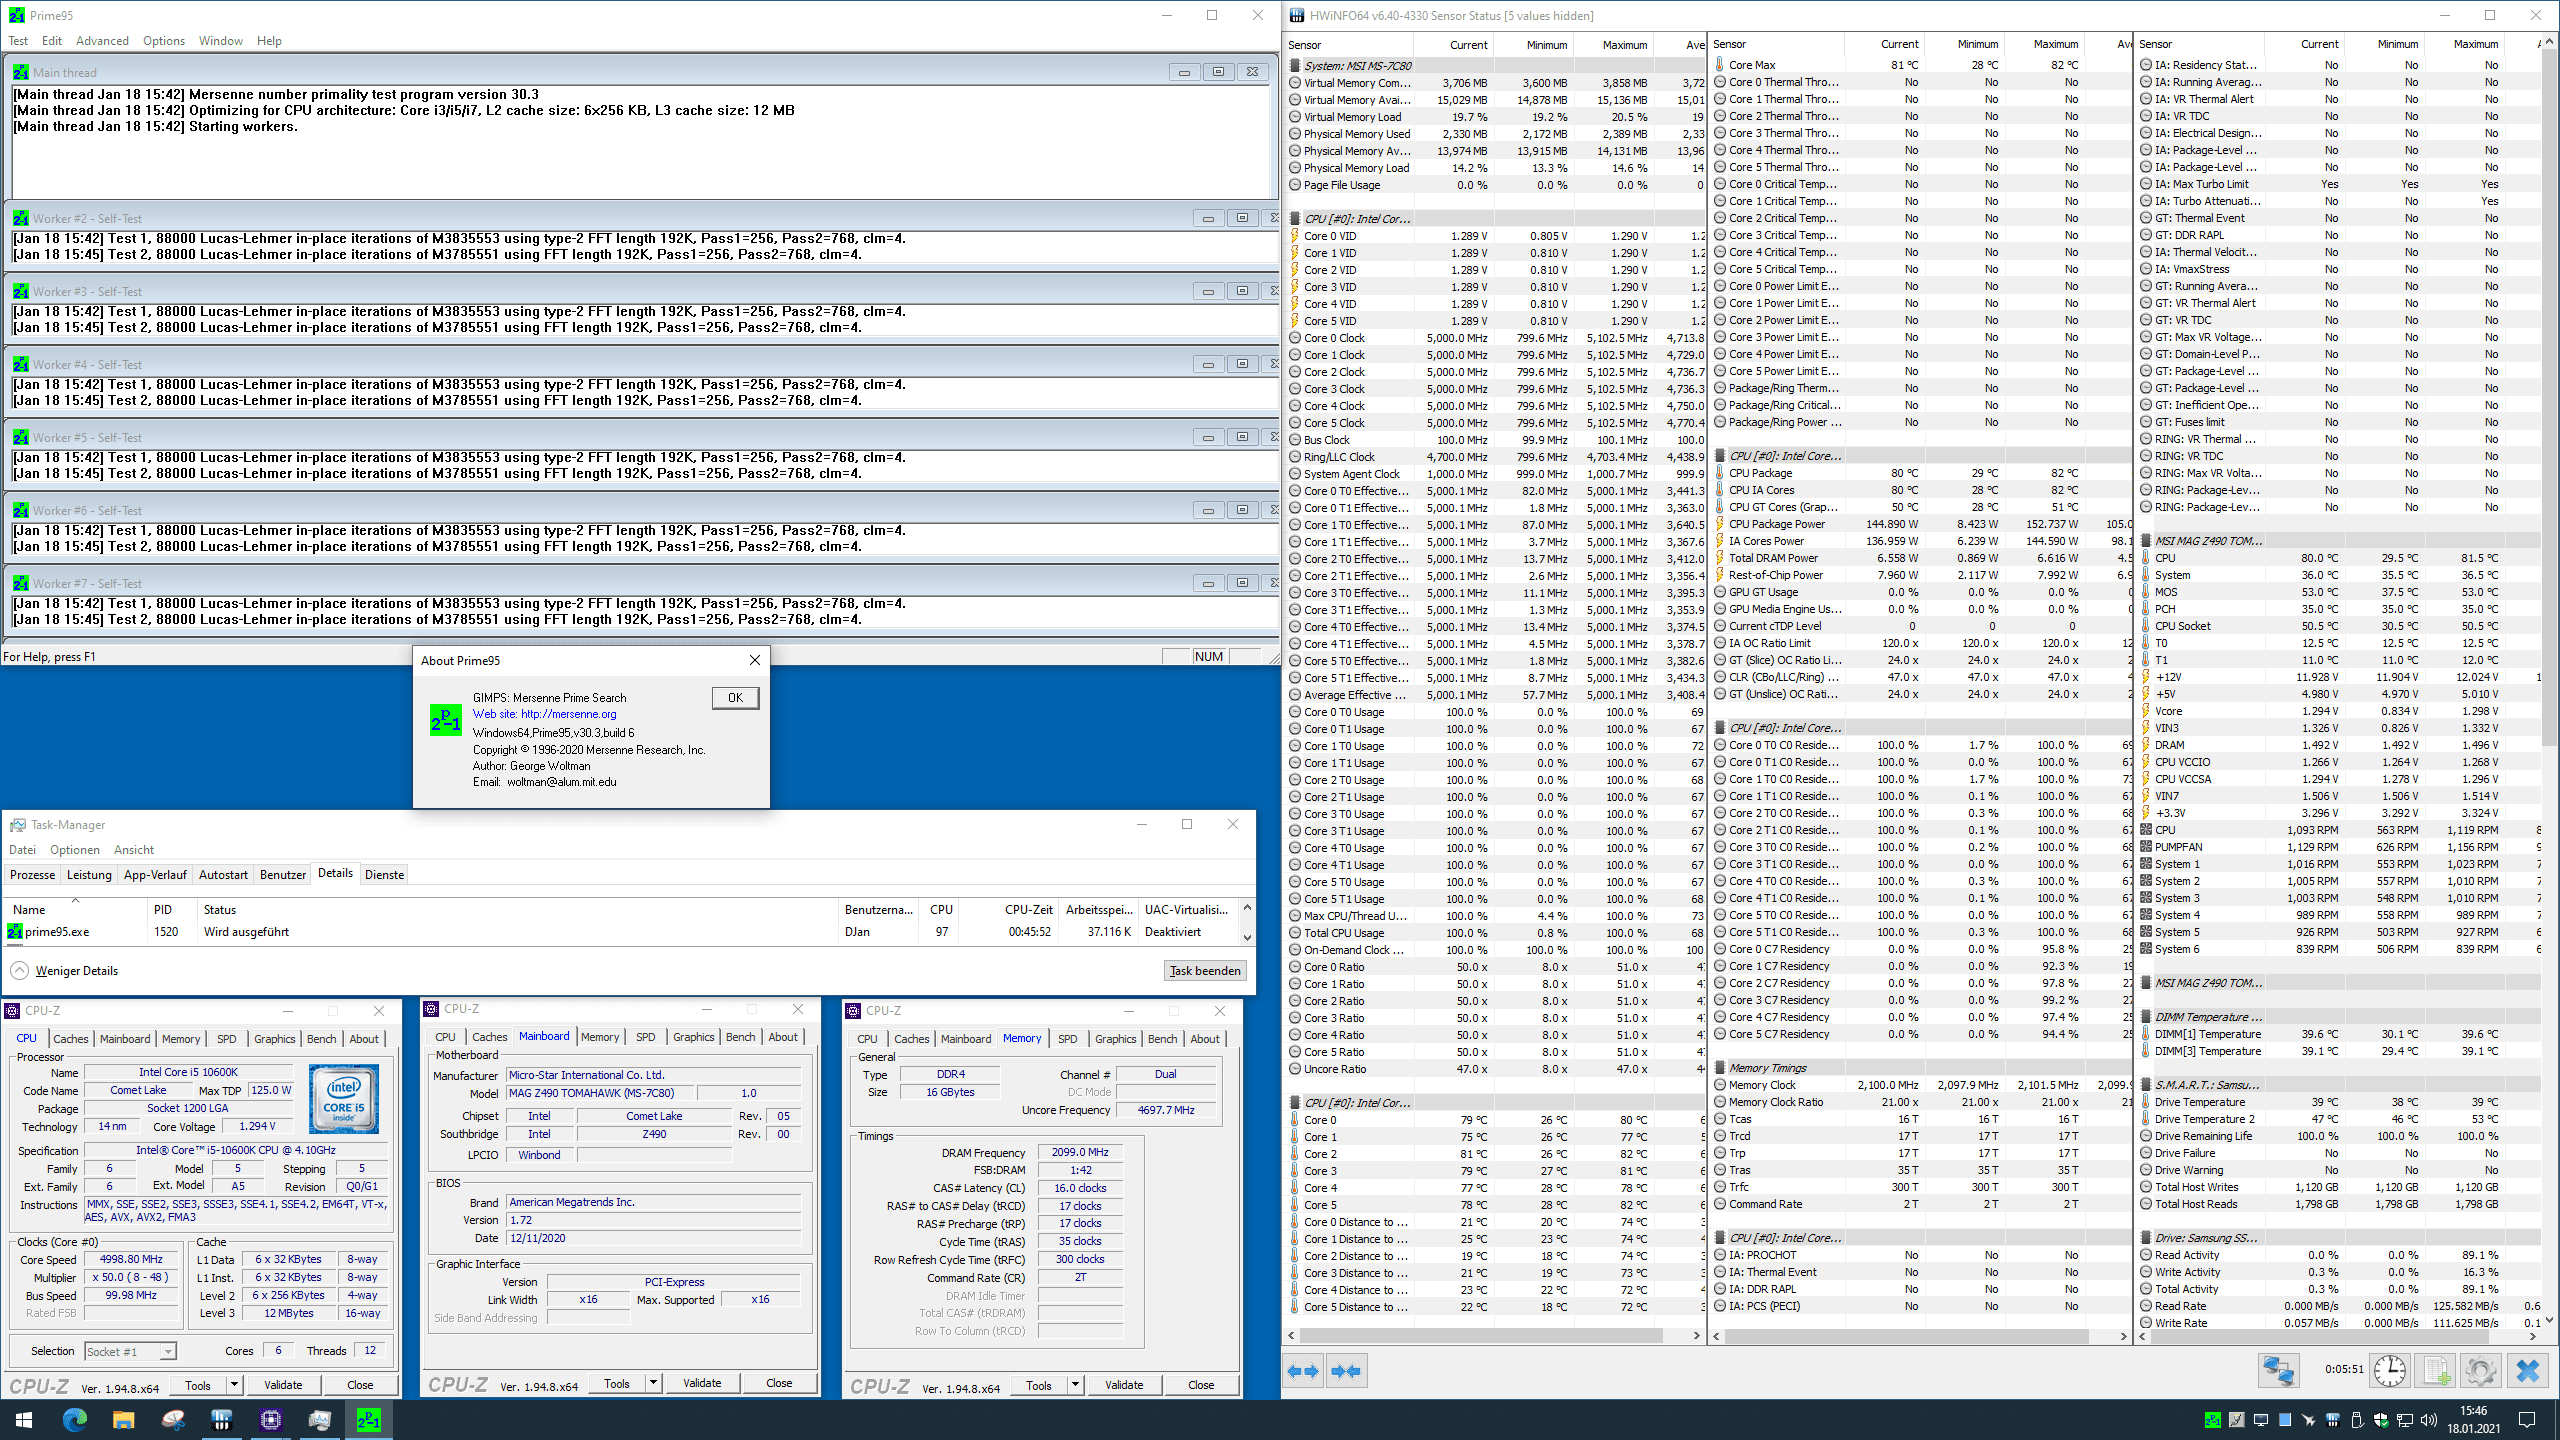Open HWiNFO sensor settings gear icon
The height and width of the screenshot is (1440, 2560).
(2480, 1370)
